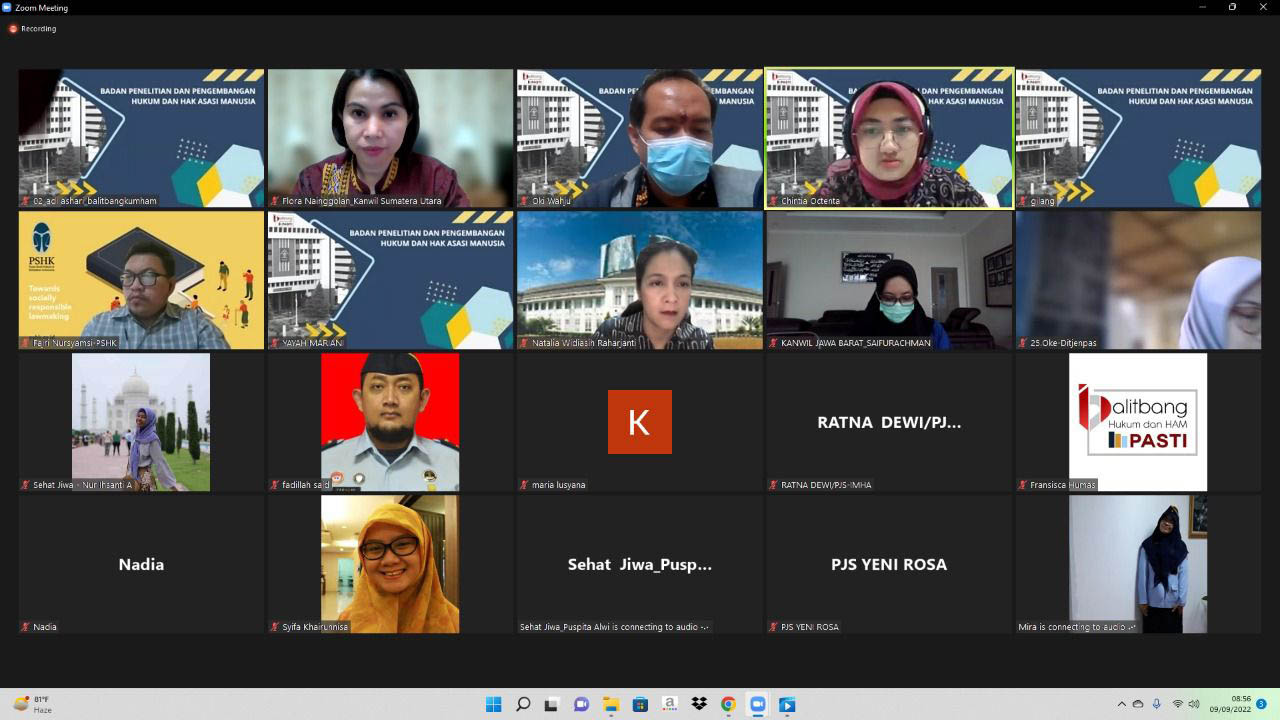
Task: Select gilang's video tile
Action: [x=1138, y=138]
